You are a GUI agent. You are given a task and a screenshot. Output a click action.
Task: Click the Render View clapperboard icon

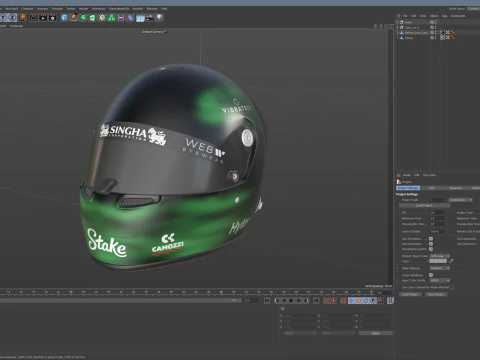click(34, 17)
